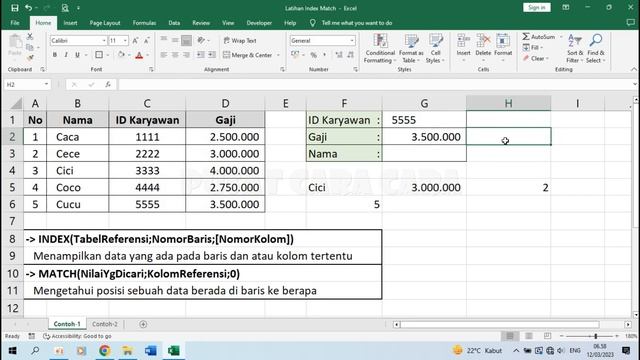Click the formula bar input field

(x=375, y=84)
